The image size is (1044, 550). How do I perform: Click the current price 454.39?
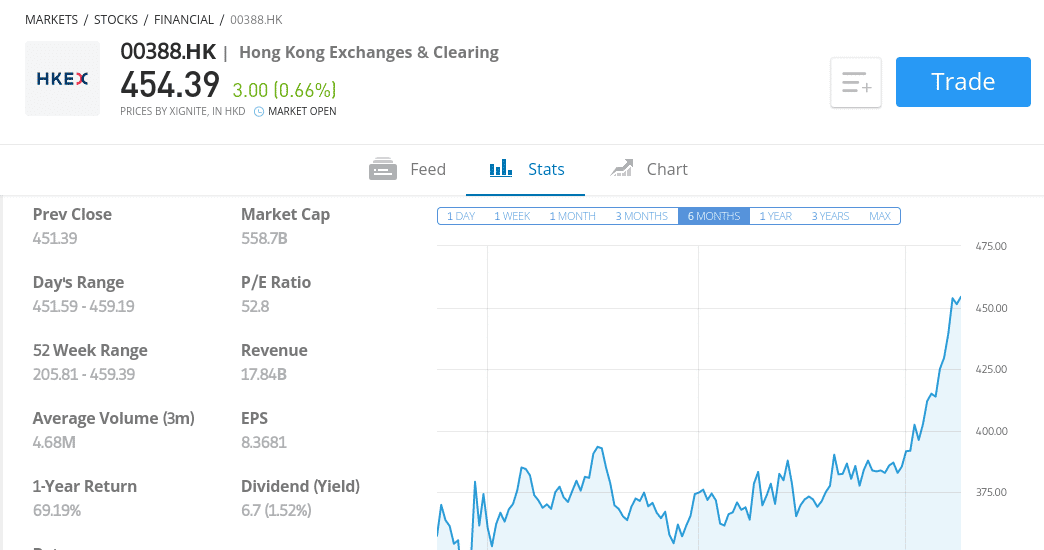click(170, 85)
